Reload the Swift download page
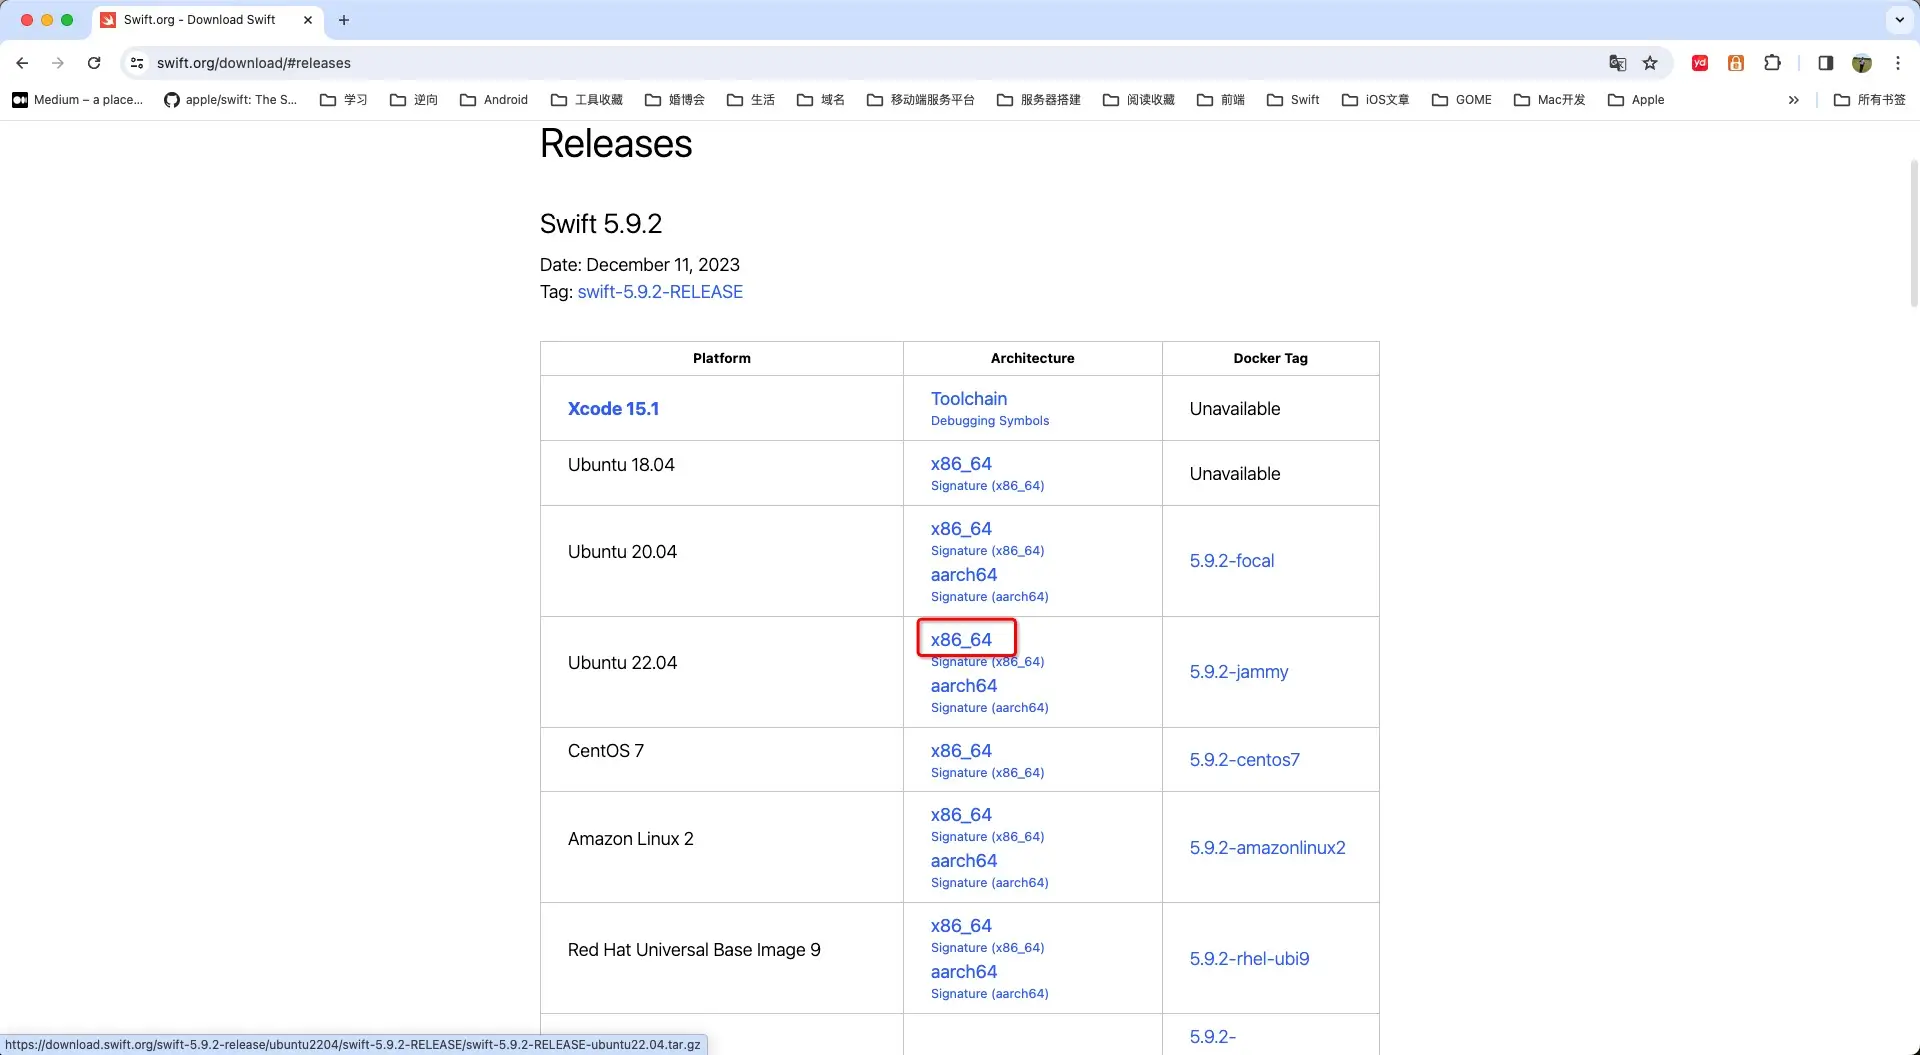 [x=94, y=63]
